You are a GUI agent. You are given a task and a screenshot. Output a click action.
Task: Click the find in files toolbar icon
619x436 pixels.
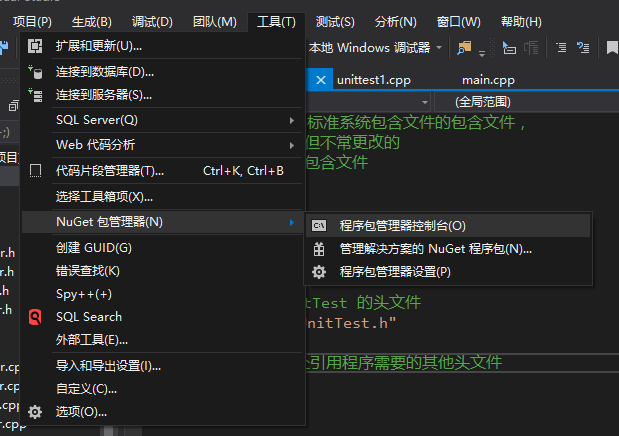464,48
